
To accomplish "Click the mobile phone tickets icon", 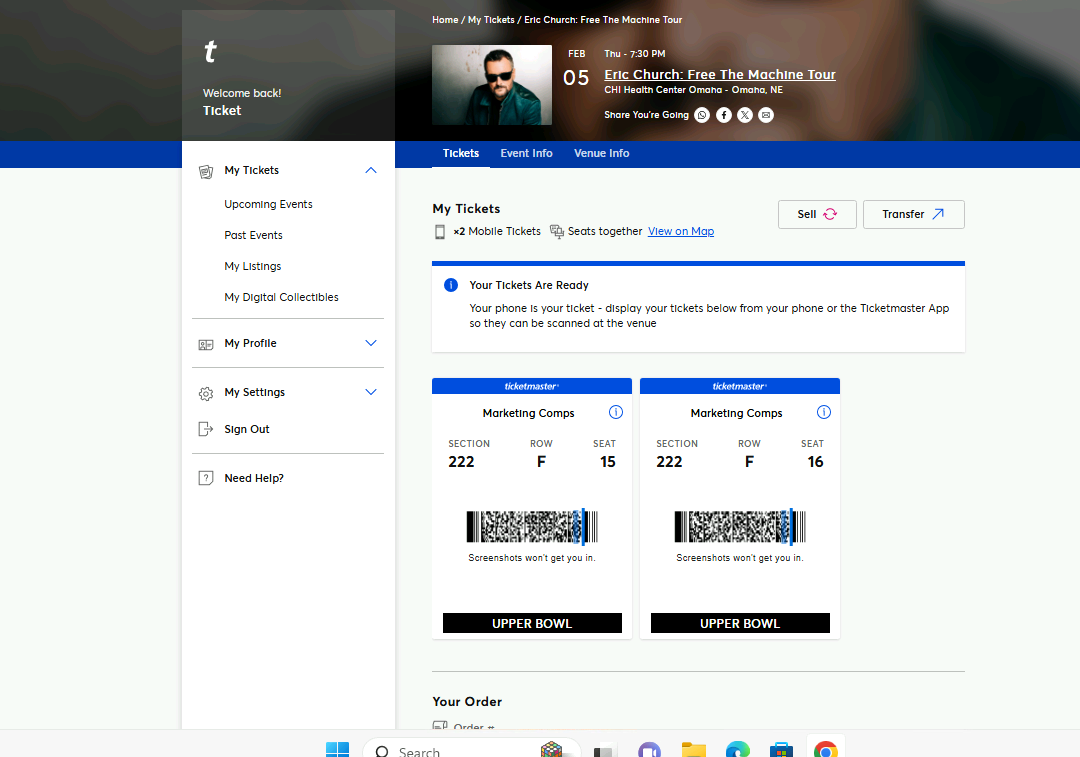I will pos(440,232).
